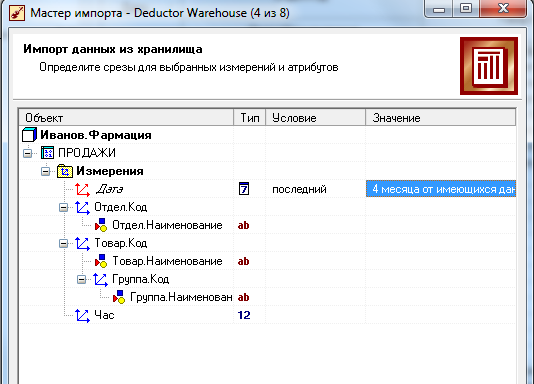534x384 pixels.
Task: Click the Измерения folder icon
Action: [65, 171]
